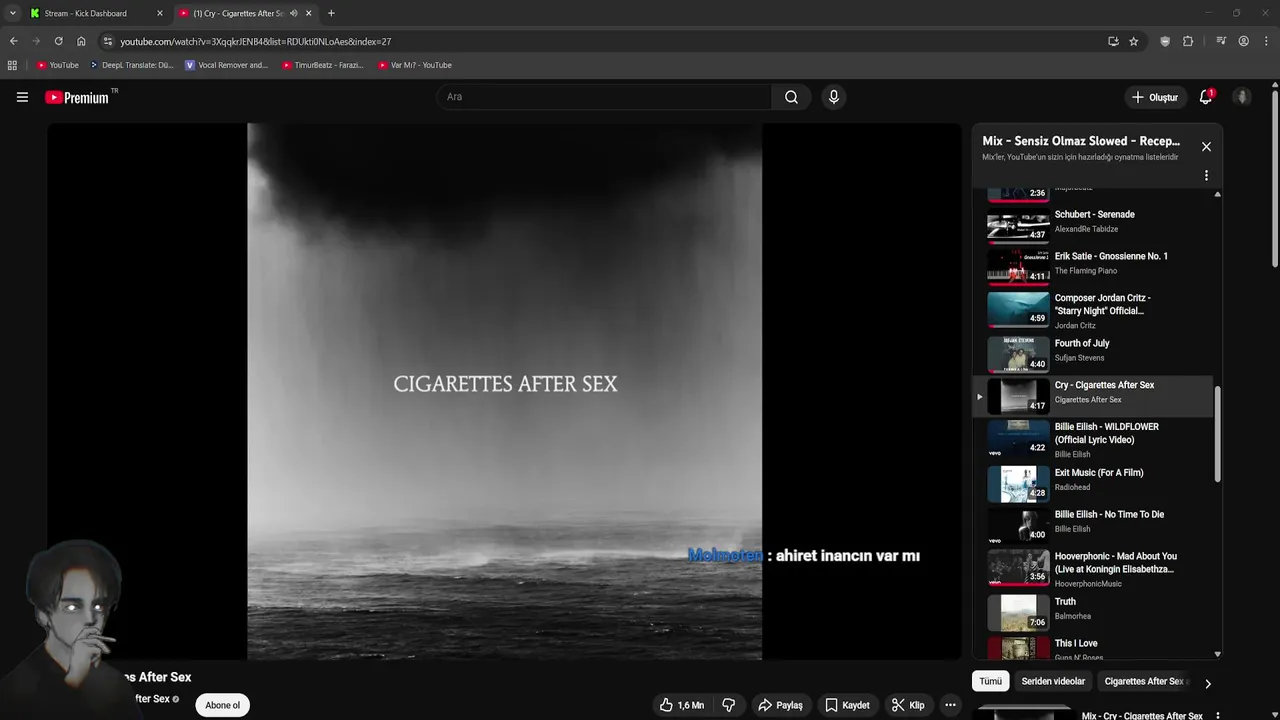The image size is (1280, 720).
Task: Play Jordan Critz Starry Night video
Action: click(1093, 310)
